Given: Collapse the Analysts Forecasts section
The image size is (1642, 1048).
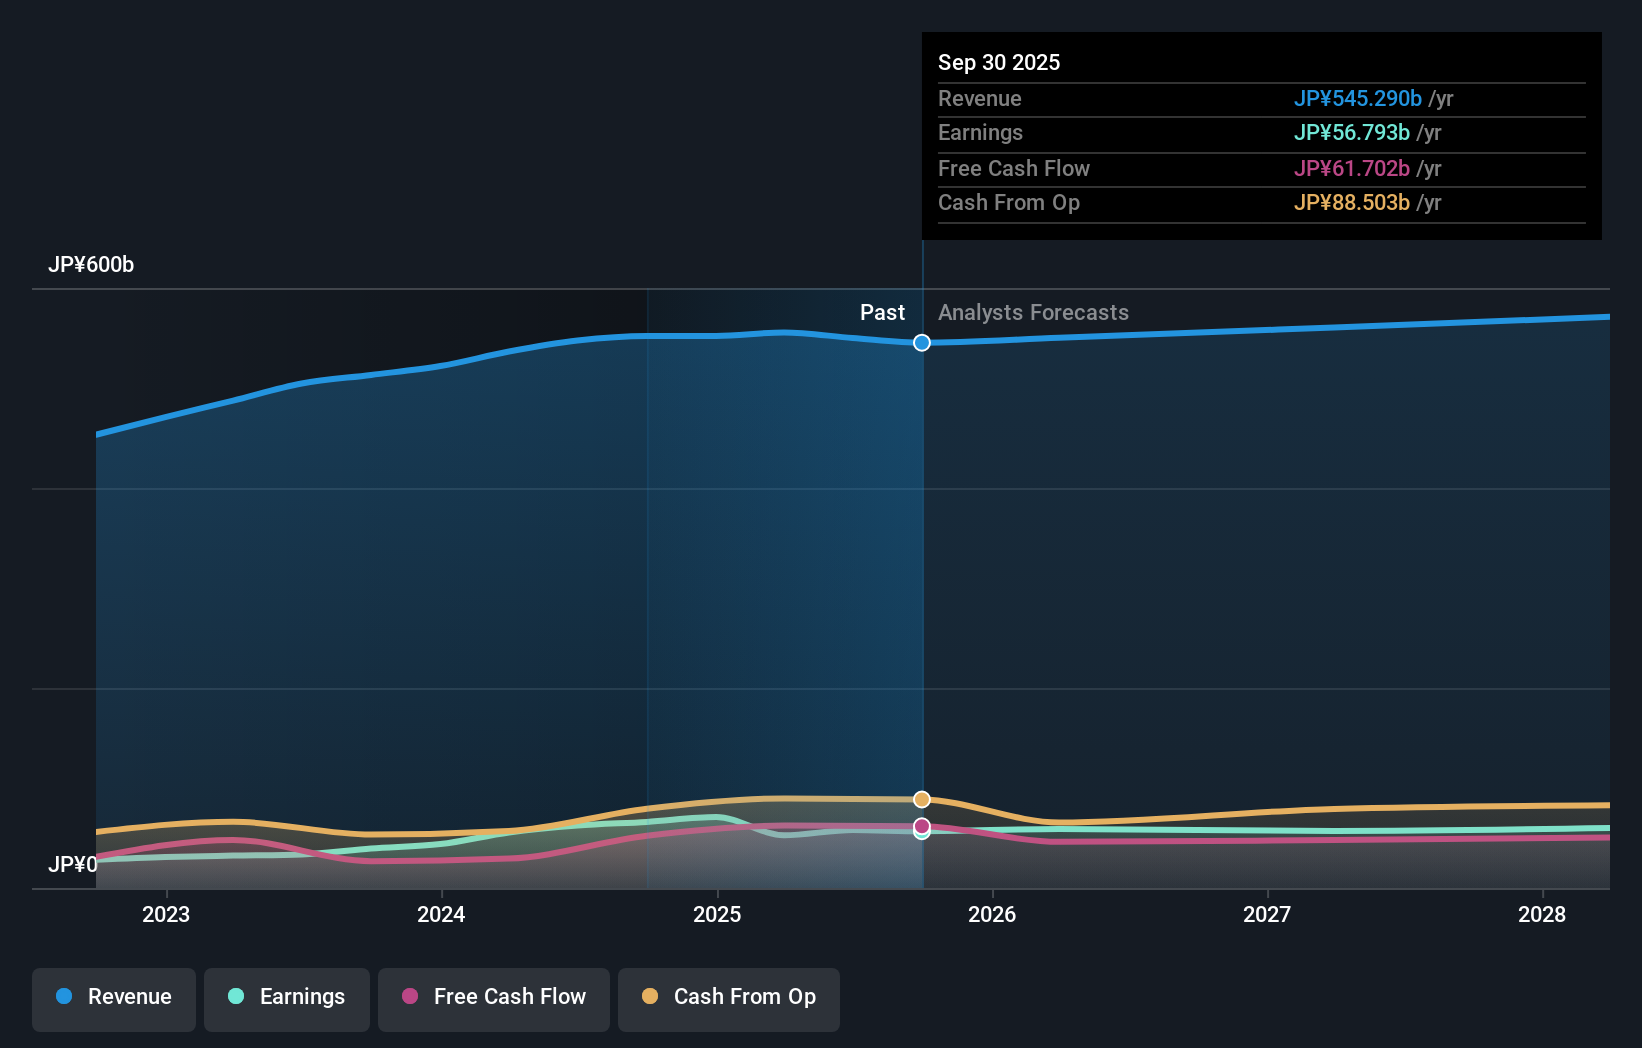Looking at the screenshot, I should pos(1033,313).
